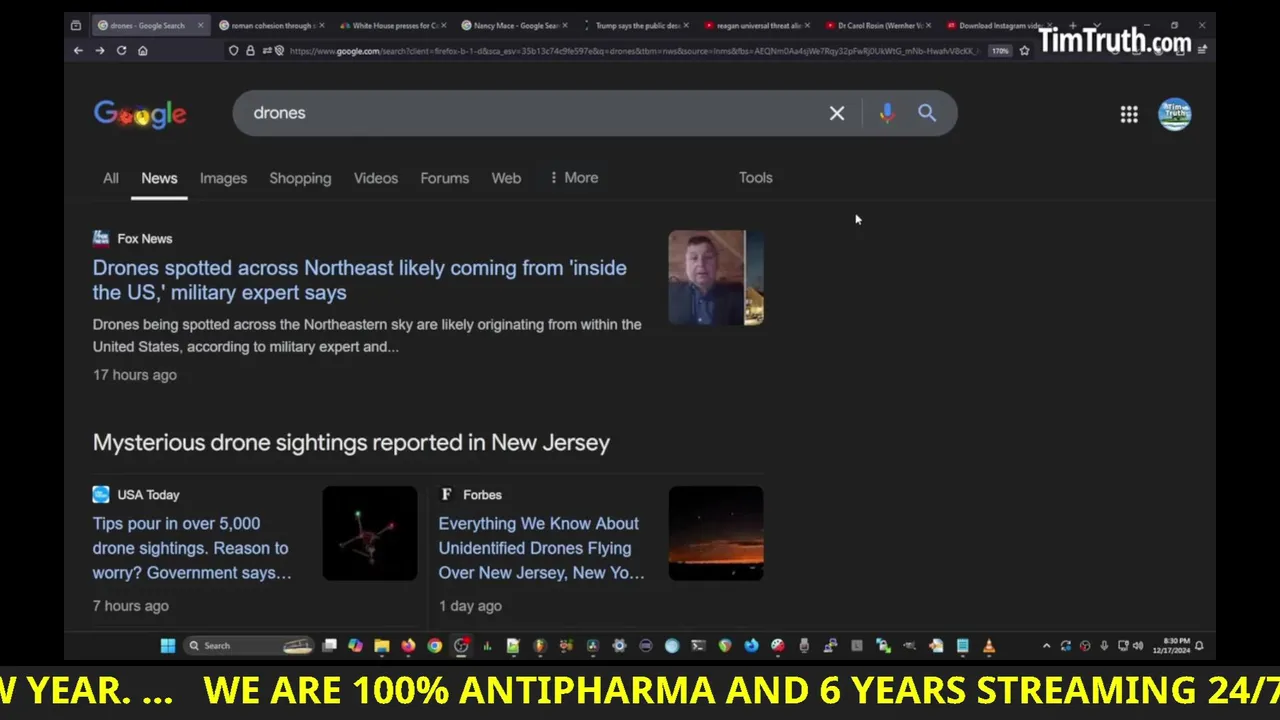Viewport: 1280px width, 720px height.
Task: Switch to 'Download Instagram video' tab
Action: [x=998, y=25]
